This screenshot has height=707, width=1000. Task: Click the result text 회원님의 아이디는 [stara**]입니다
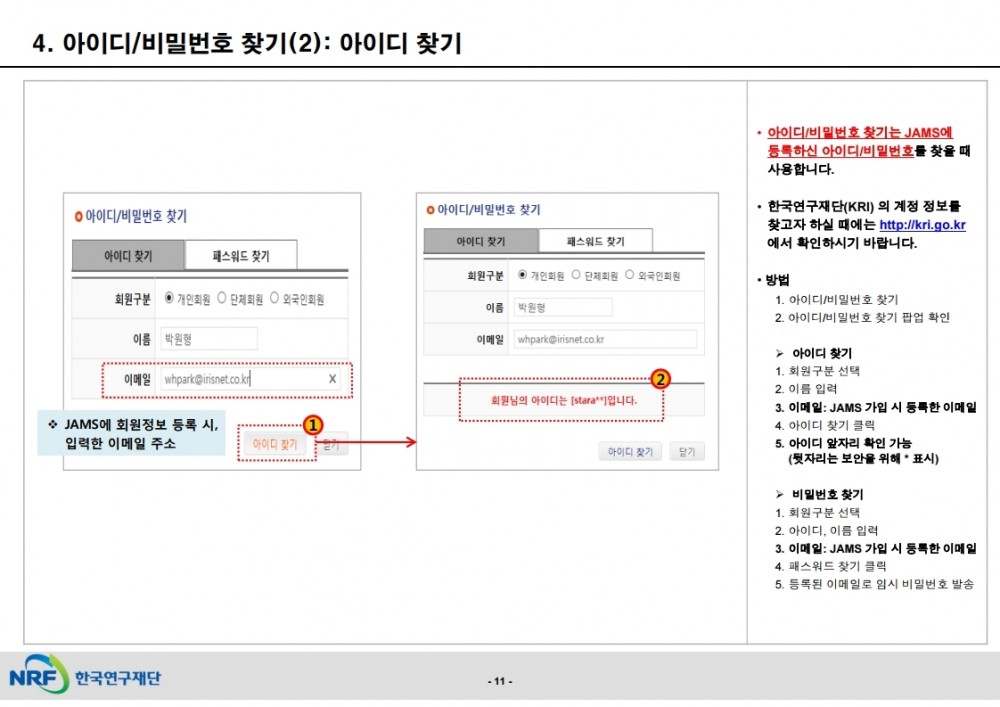[564, 400]
